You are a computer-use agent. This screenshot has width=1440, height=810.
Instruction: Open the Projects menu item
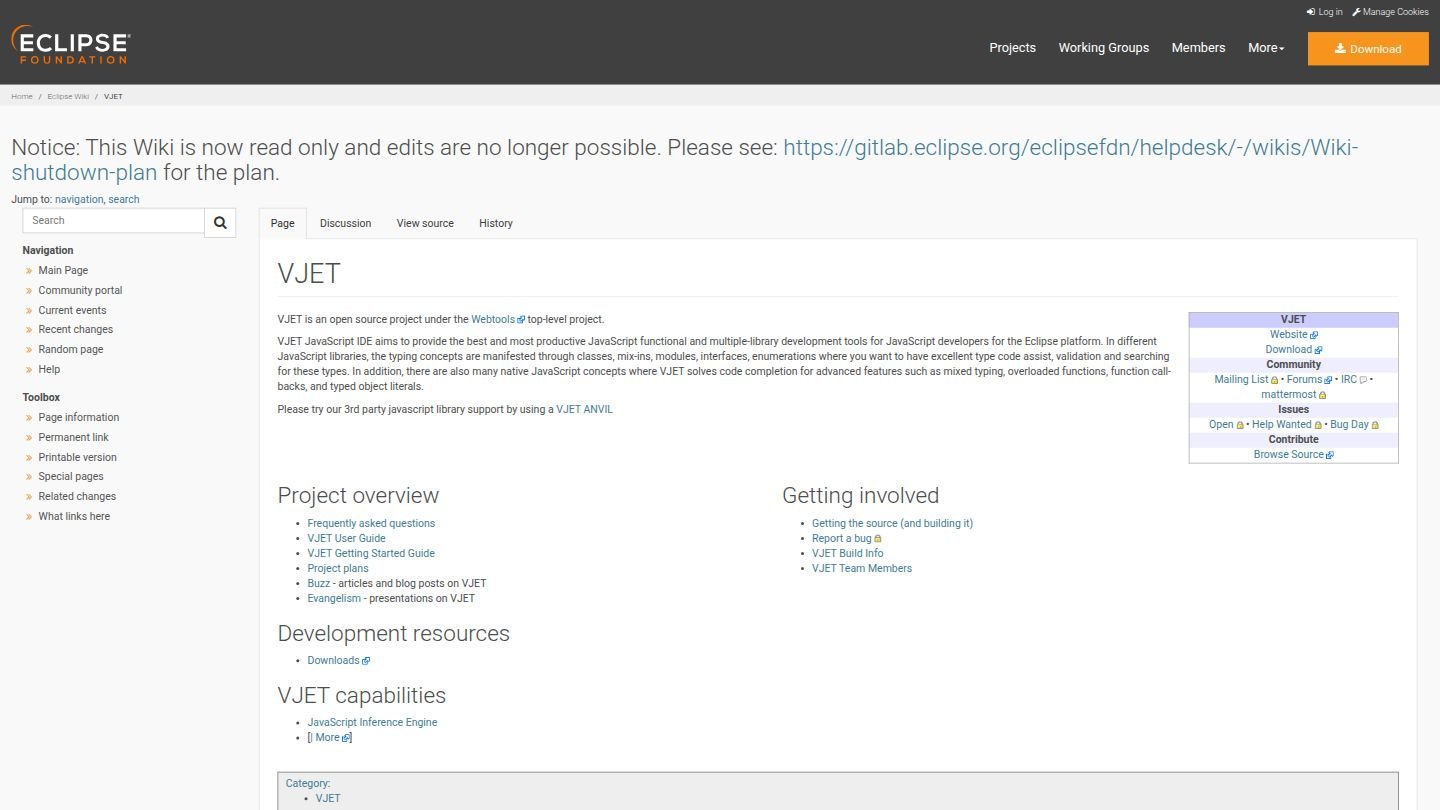(x=1012, y=48)
